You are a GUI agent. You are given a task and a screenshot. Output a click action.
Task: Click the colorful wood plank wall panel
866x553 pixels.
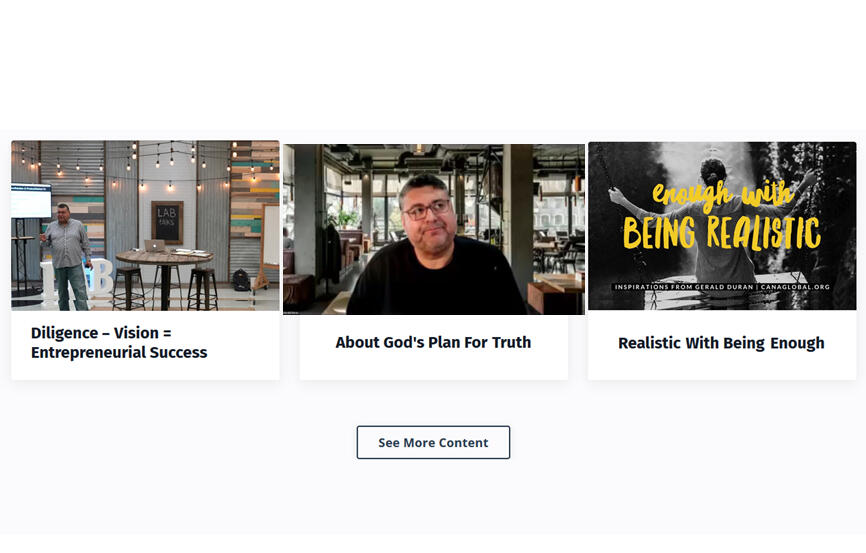[255, 188]
